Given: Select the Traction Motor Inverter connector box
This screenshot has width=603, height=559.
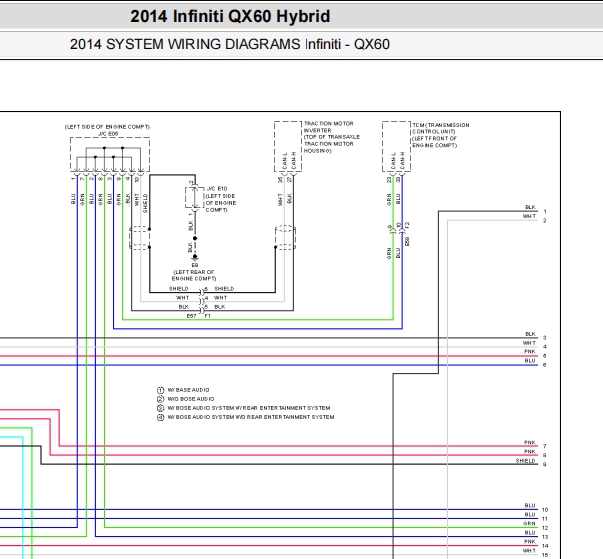Looking at the screenshot, I should [288, 146].
